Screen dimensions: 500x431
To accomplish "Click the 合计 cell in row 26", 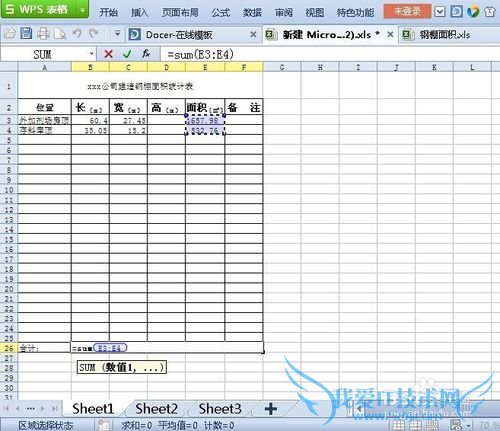I will (44, 348).
